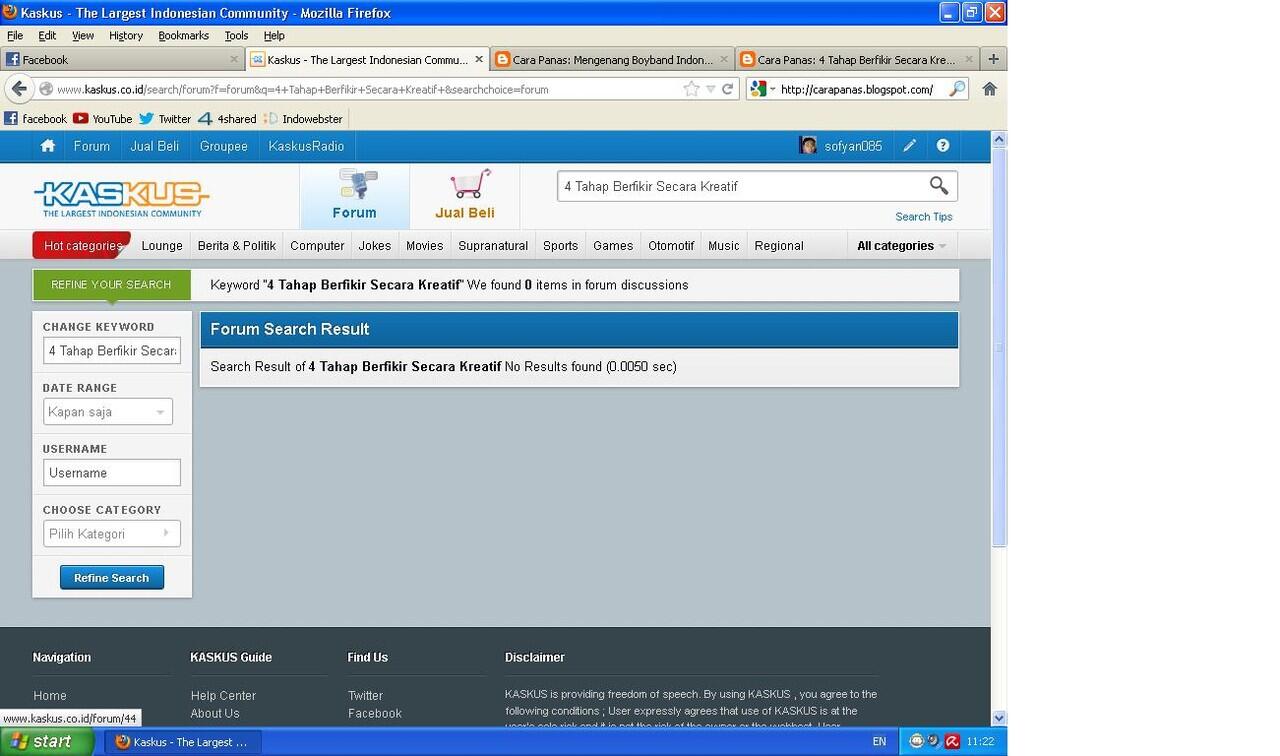Image resolution: width=1280 pixels, height=756 pixels.
Task: Open YouTube bookmark
Action: click(102, 119)
